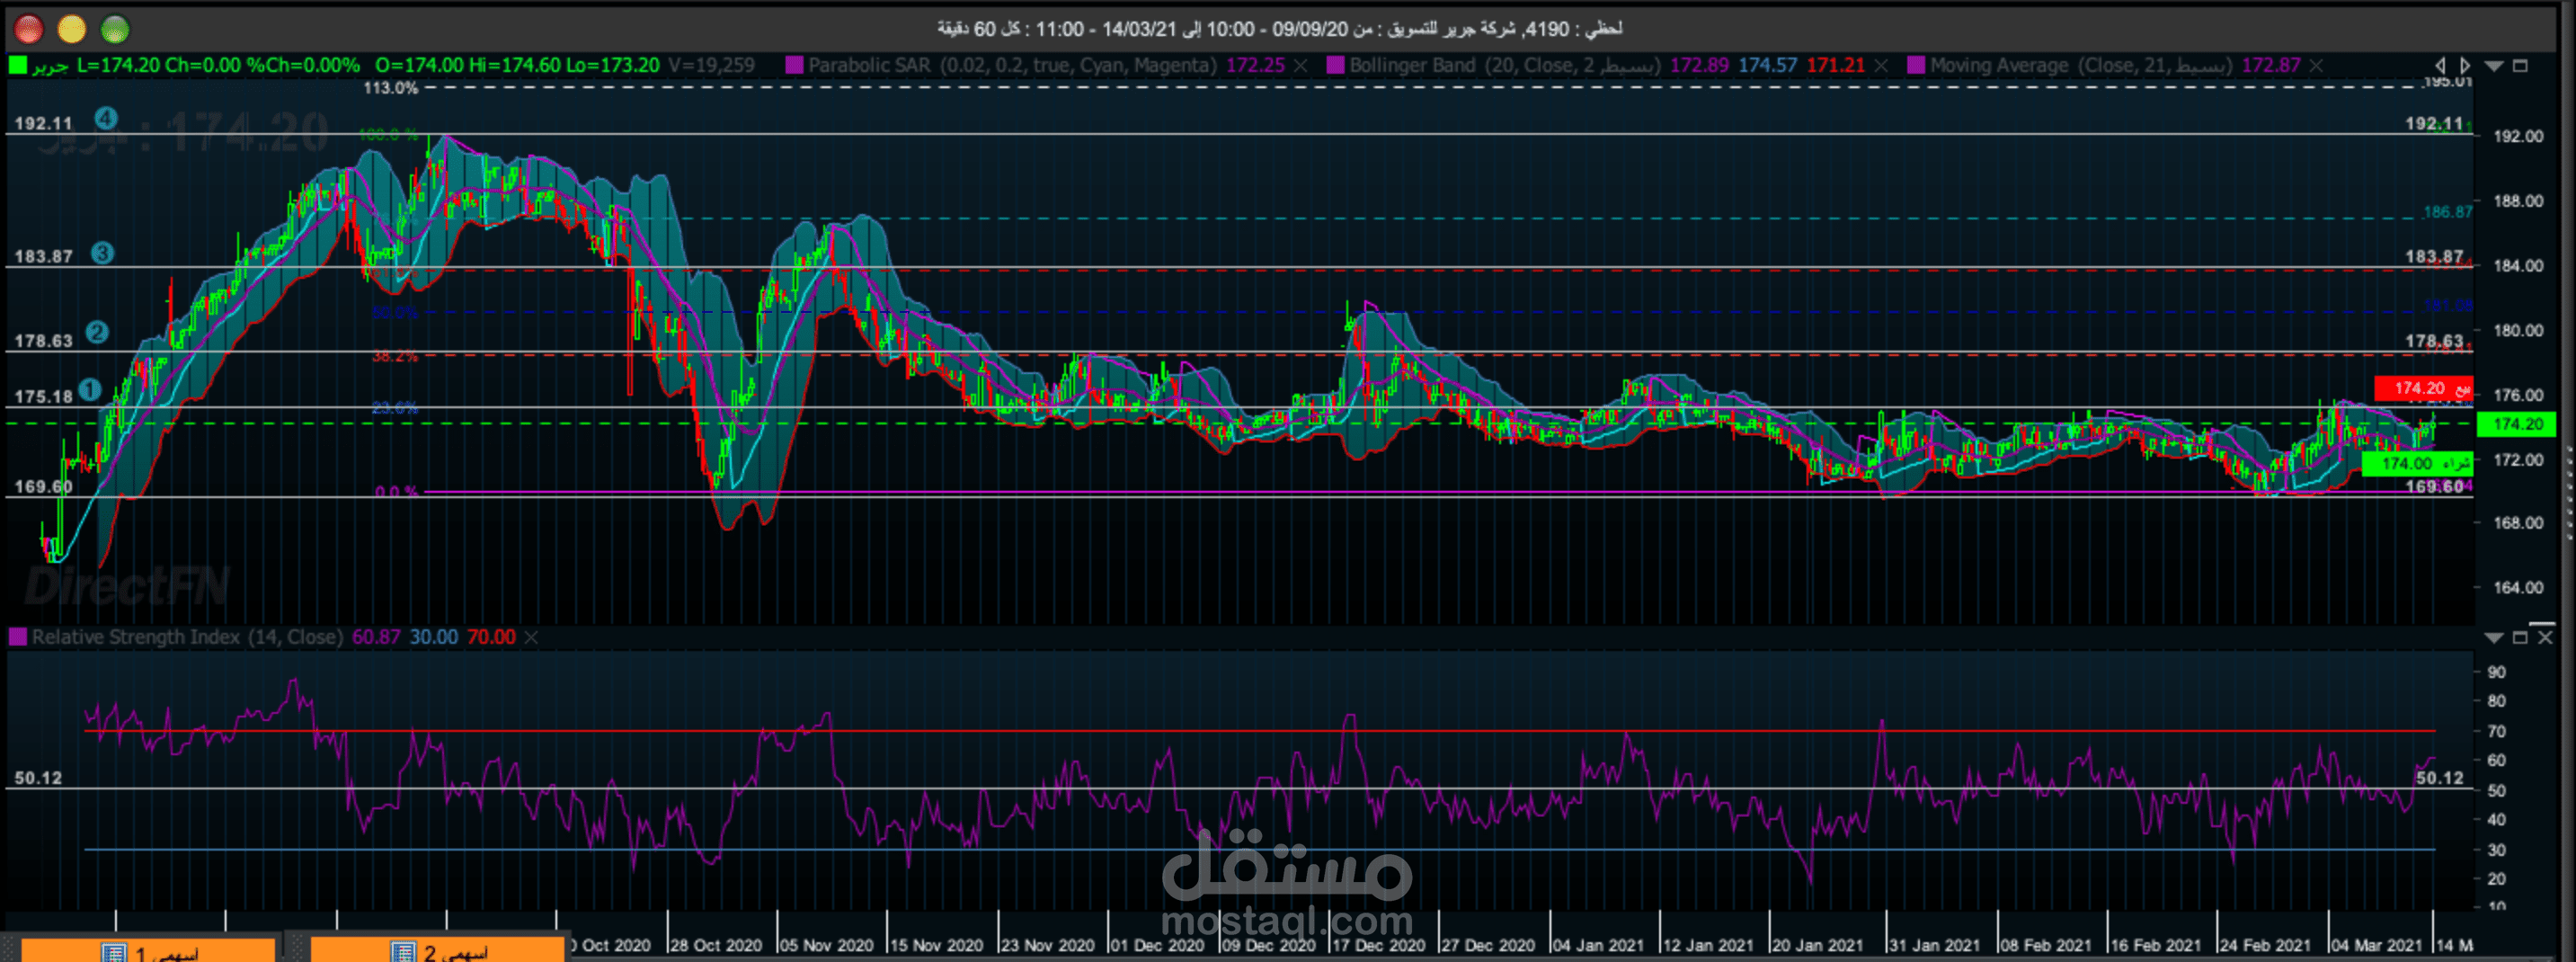Click the red 174.20 sell price tag
The image size is (2576, 962).
[2424, 388]
